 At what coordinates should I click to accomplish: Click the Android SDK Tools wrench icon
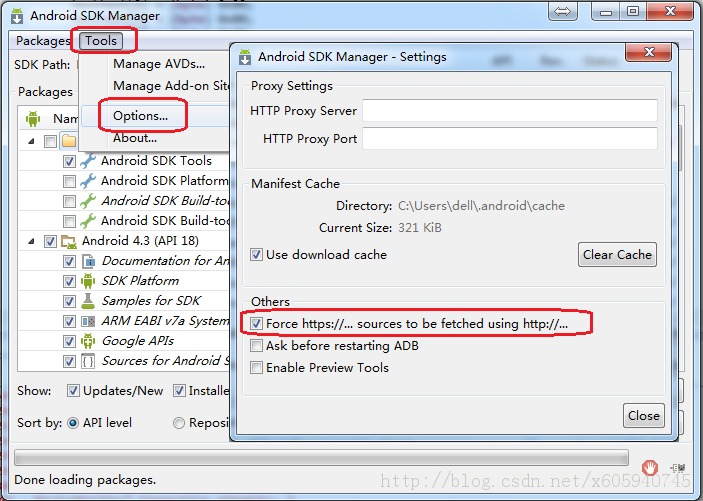[88, 161]
